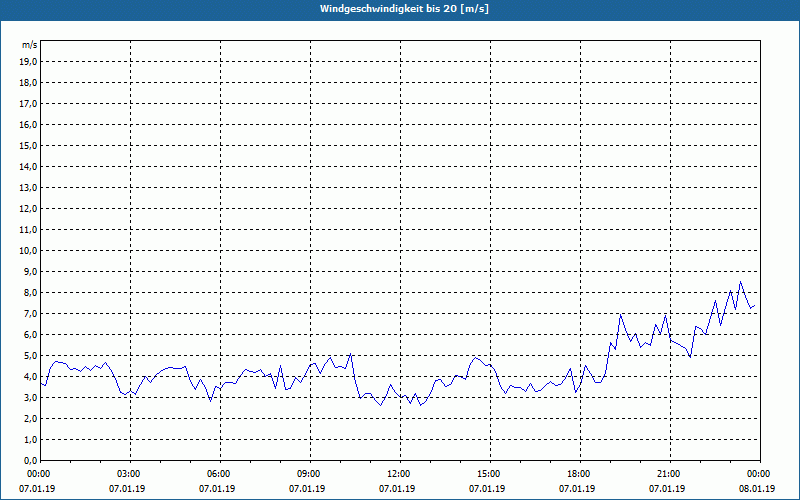The height and width of the screenshot is (500, 800).
Task: Click the 07.01.19 date under 09:00
Action: pyautogui.click(x=307, y=488)
